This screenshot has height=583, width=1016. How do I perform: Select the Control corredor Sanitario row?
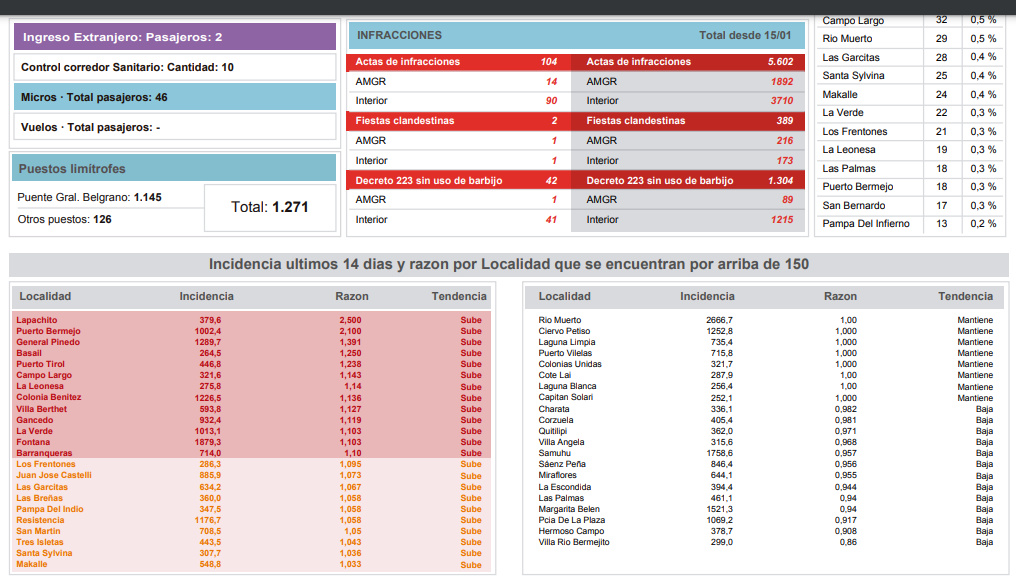coord(174,67)
